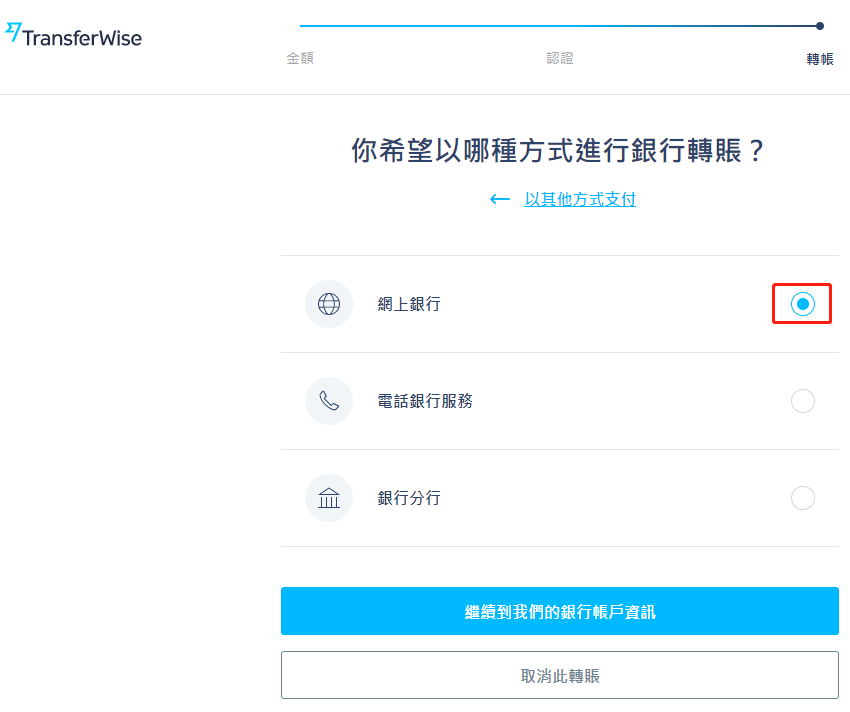Click the TransferWise wordmark text

click(82, 39)
